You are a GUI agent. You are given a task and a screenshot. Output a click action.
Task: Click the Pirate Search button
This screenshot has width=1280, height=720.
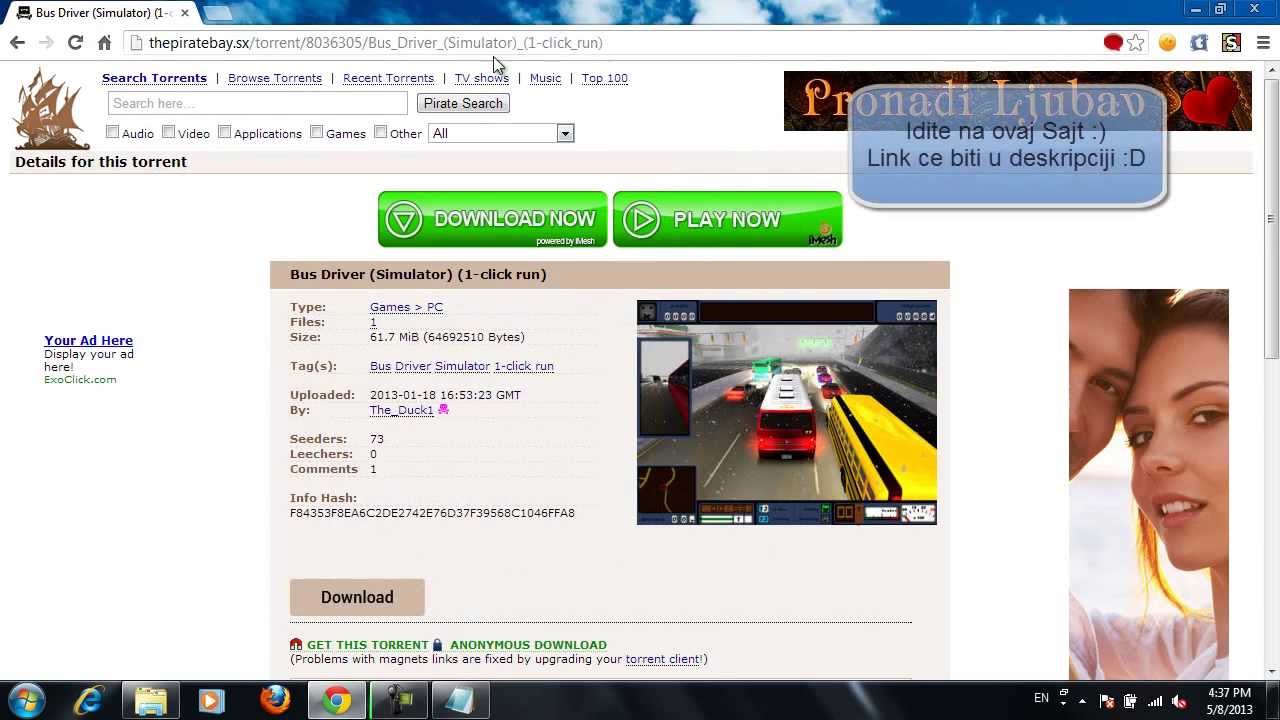coord(463,103)
